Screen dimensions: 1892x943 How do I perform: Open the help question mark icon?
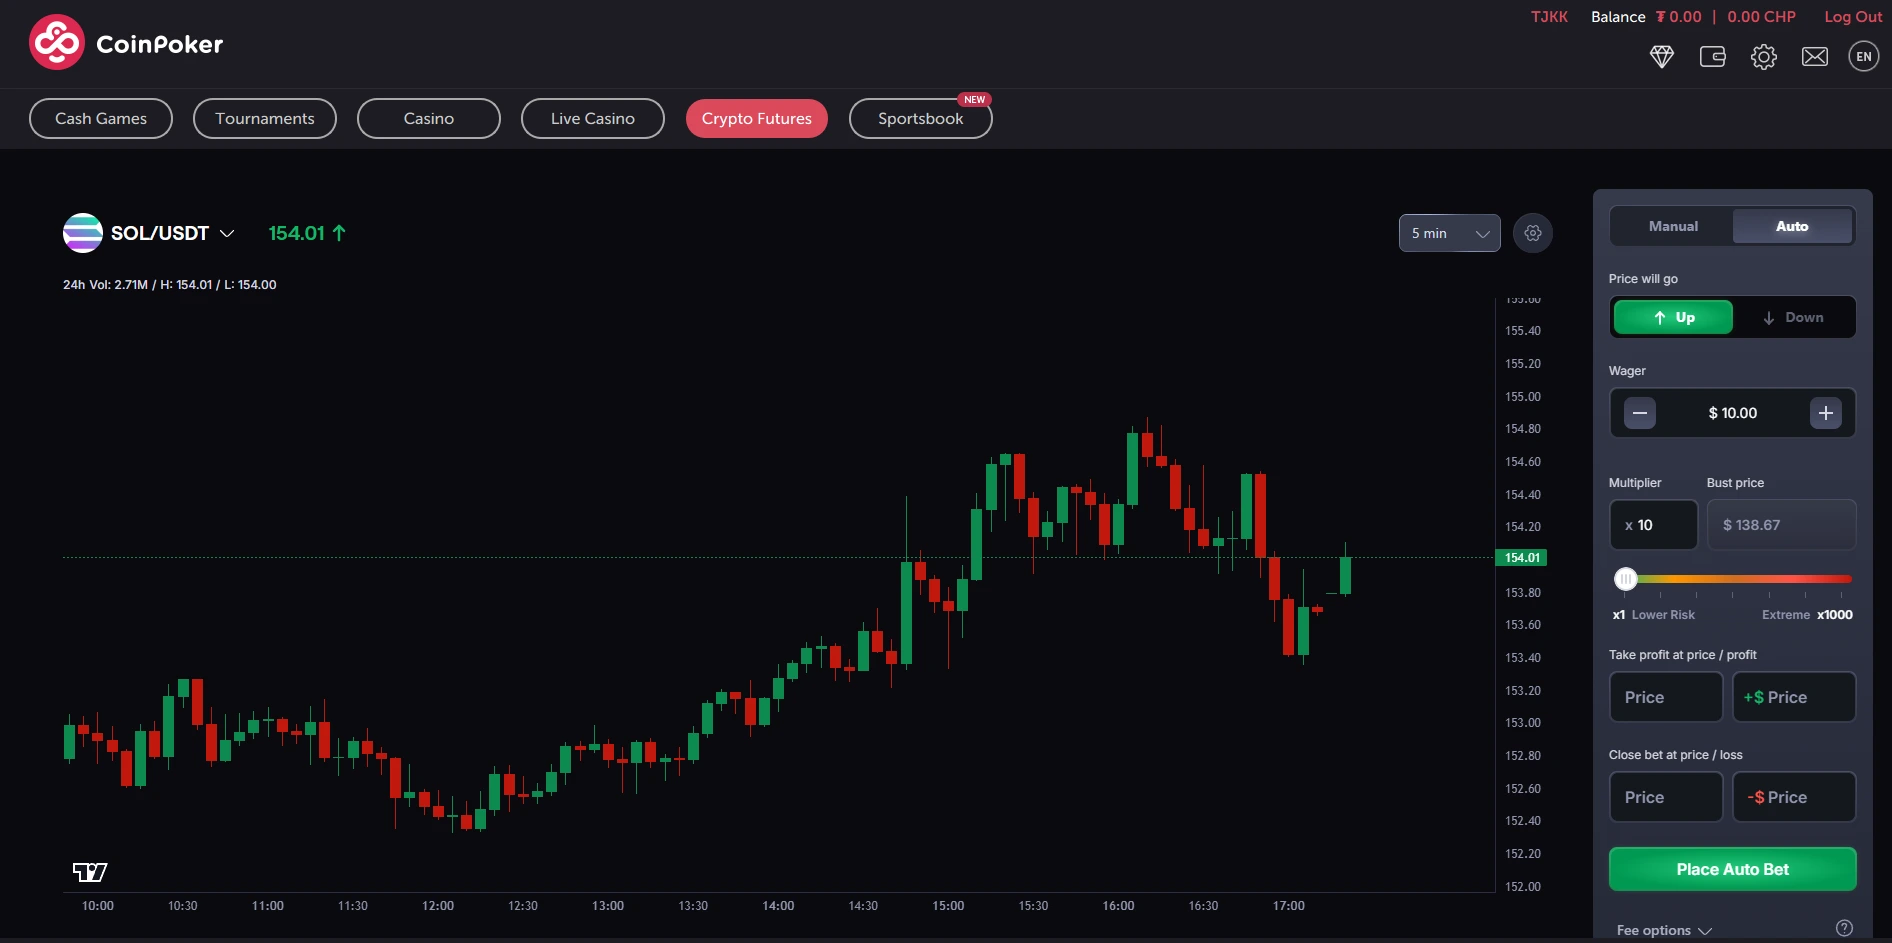pos(1845,928)
